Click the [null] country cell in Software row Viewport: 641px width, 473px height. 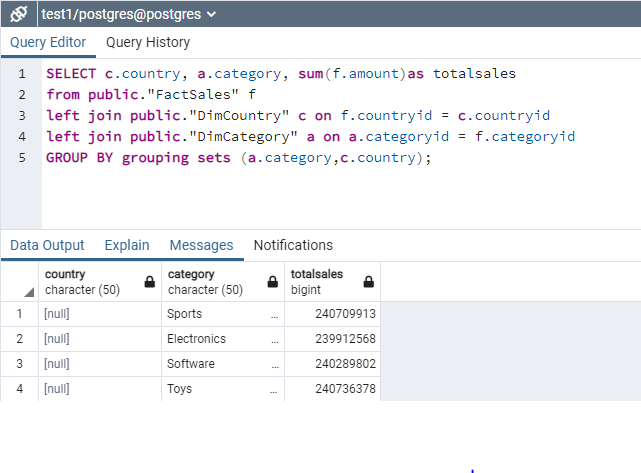click(100, 363)
